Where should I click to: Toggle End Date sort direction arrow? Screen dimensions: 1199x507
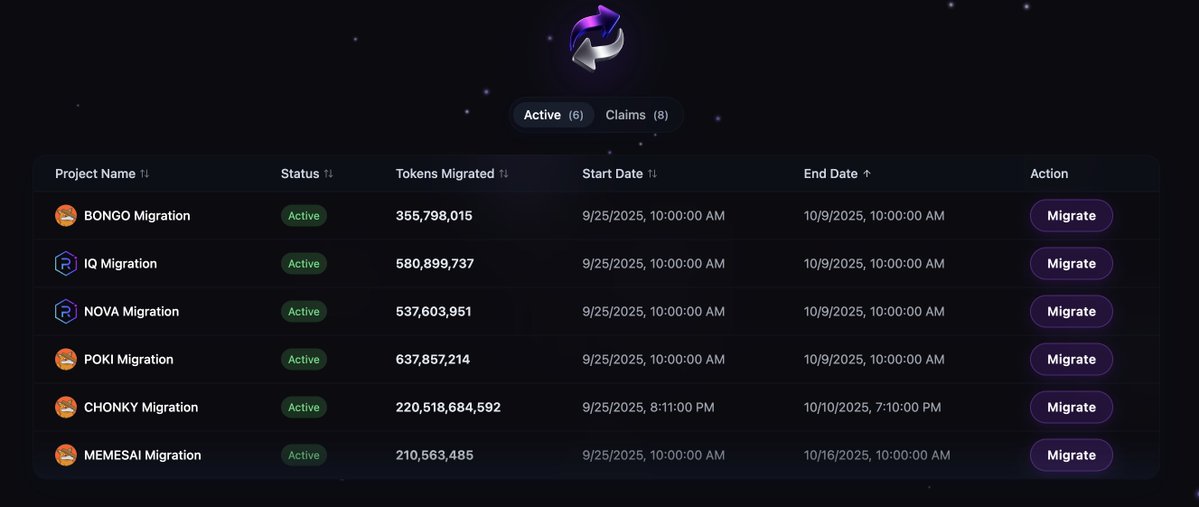pyautogui.click(x=867, y=174)
